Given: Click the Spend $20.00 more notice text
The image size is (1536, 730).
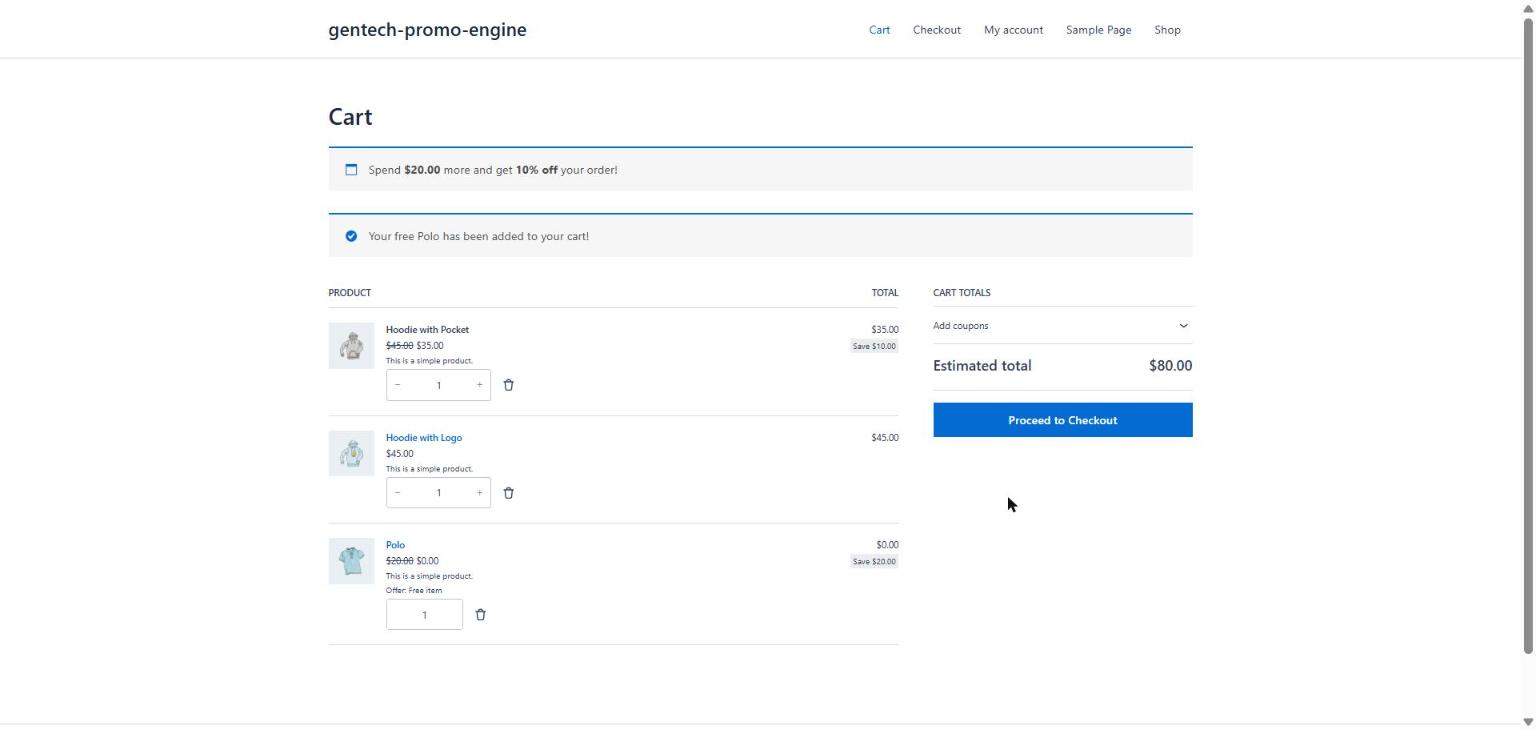Looking at the screenshot, I should click(x=493, y=170).
